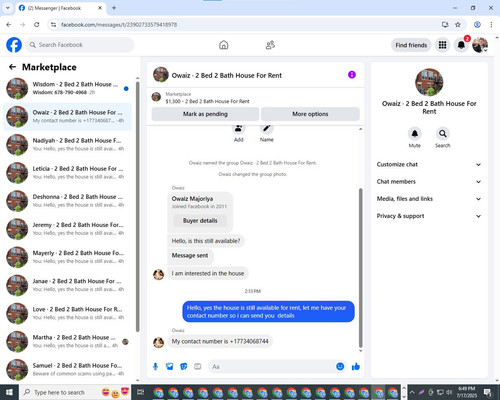
Task: Open Deshonna's house rental conversation
Action: 67,201
